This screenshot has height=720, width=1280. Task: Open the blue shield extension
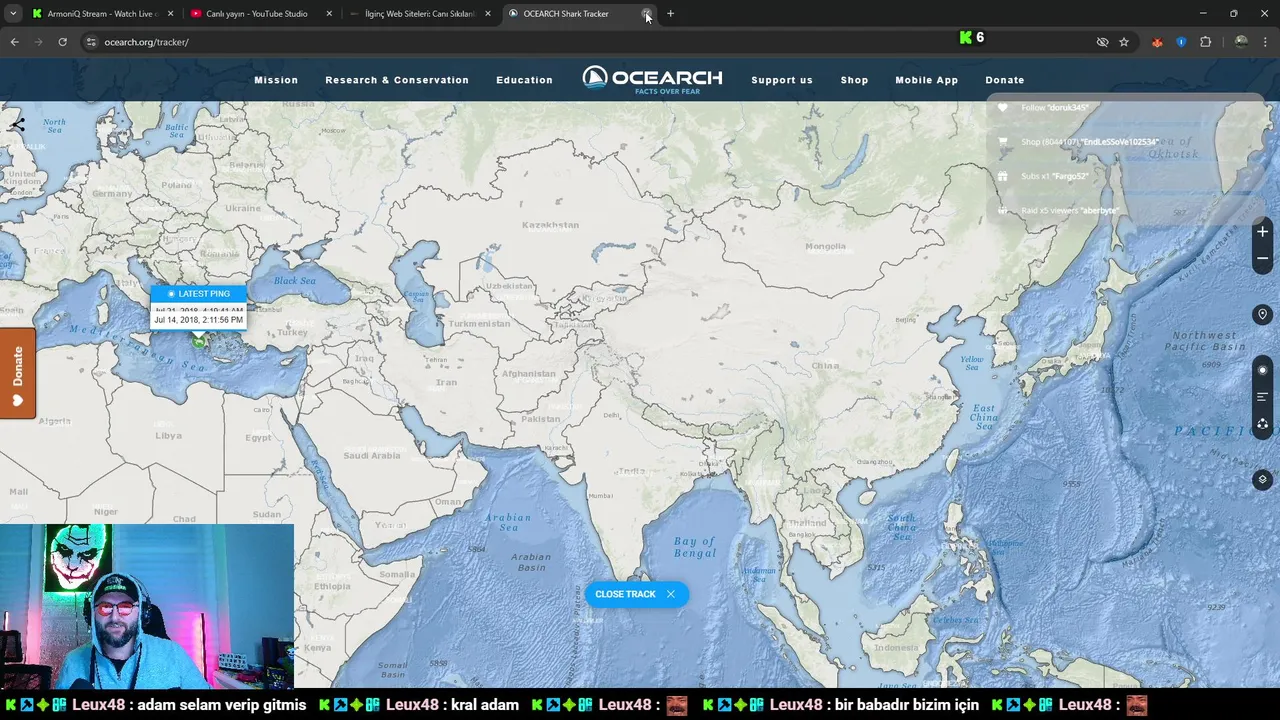[x=1181, y=42]
